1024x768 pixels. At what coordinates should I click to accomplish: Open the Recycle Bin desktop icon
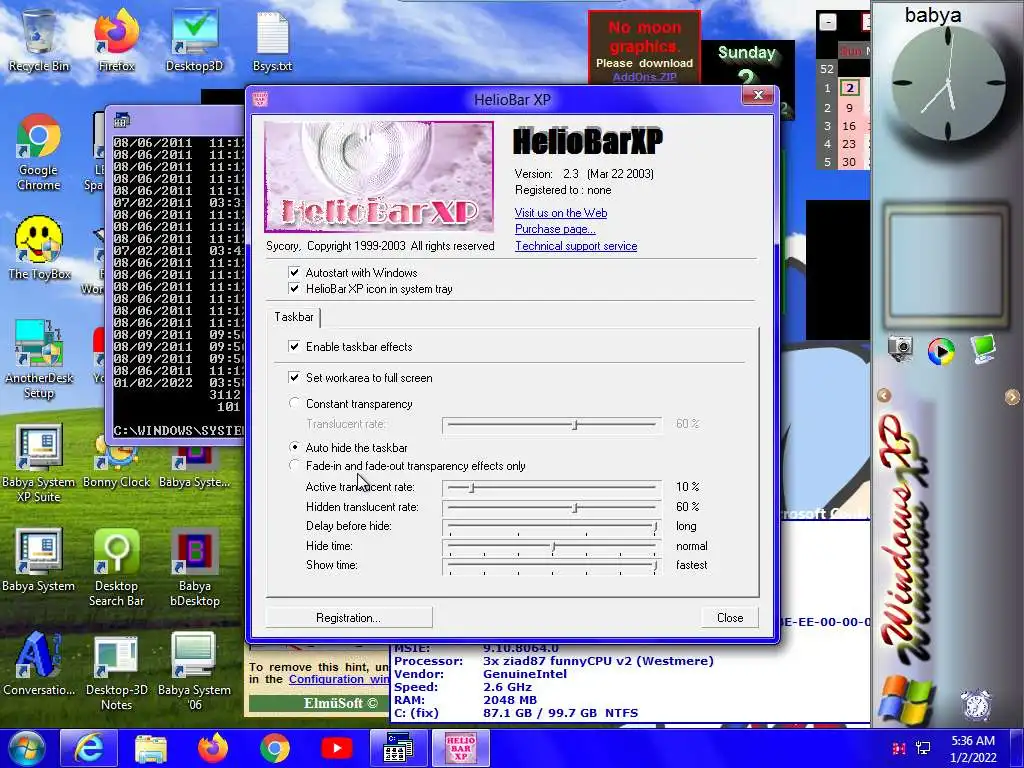click(x=39, y=40)
